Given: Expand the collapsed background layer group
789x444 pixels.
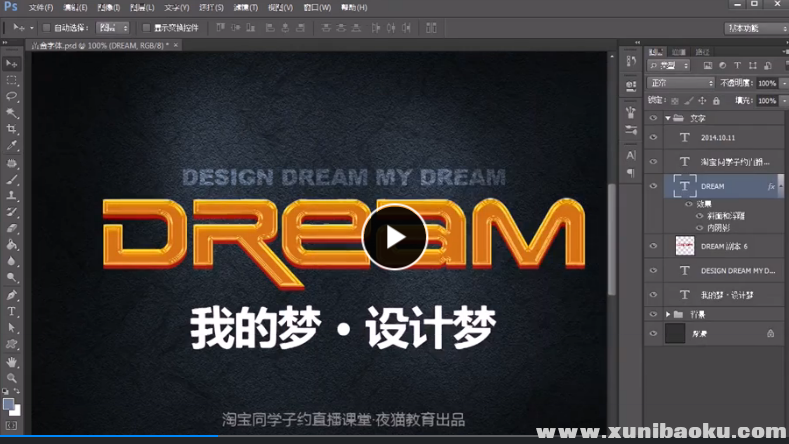Looking at the screenshot, I should (668, 314).
